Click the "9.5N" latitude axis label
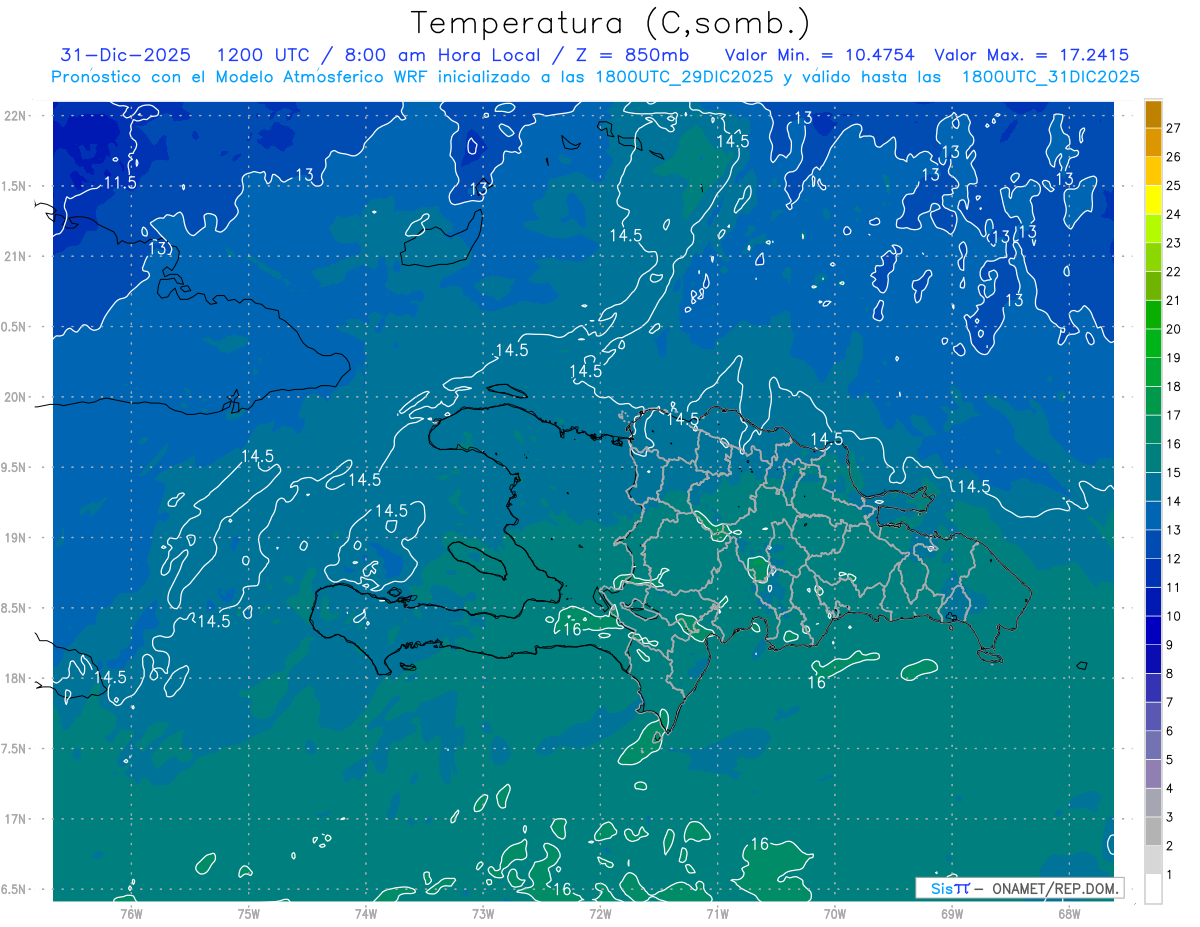1200x927 pixels. coord(14,467)
